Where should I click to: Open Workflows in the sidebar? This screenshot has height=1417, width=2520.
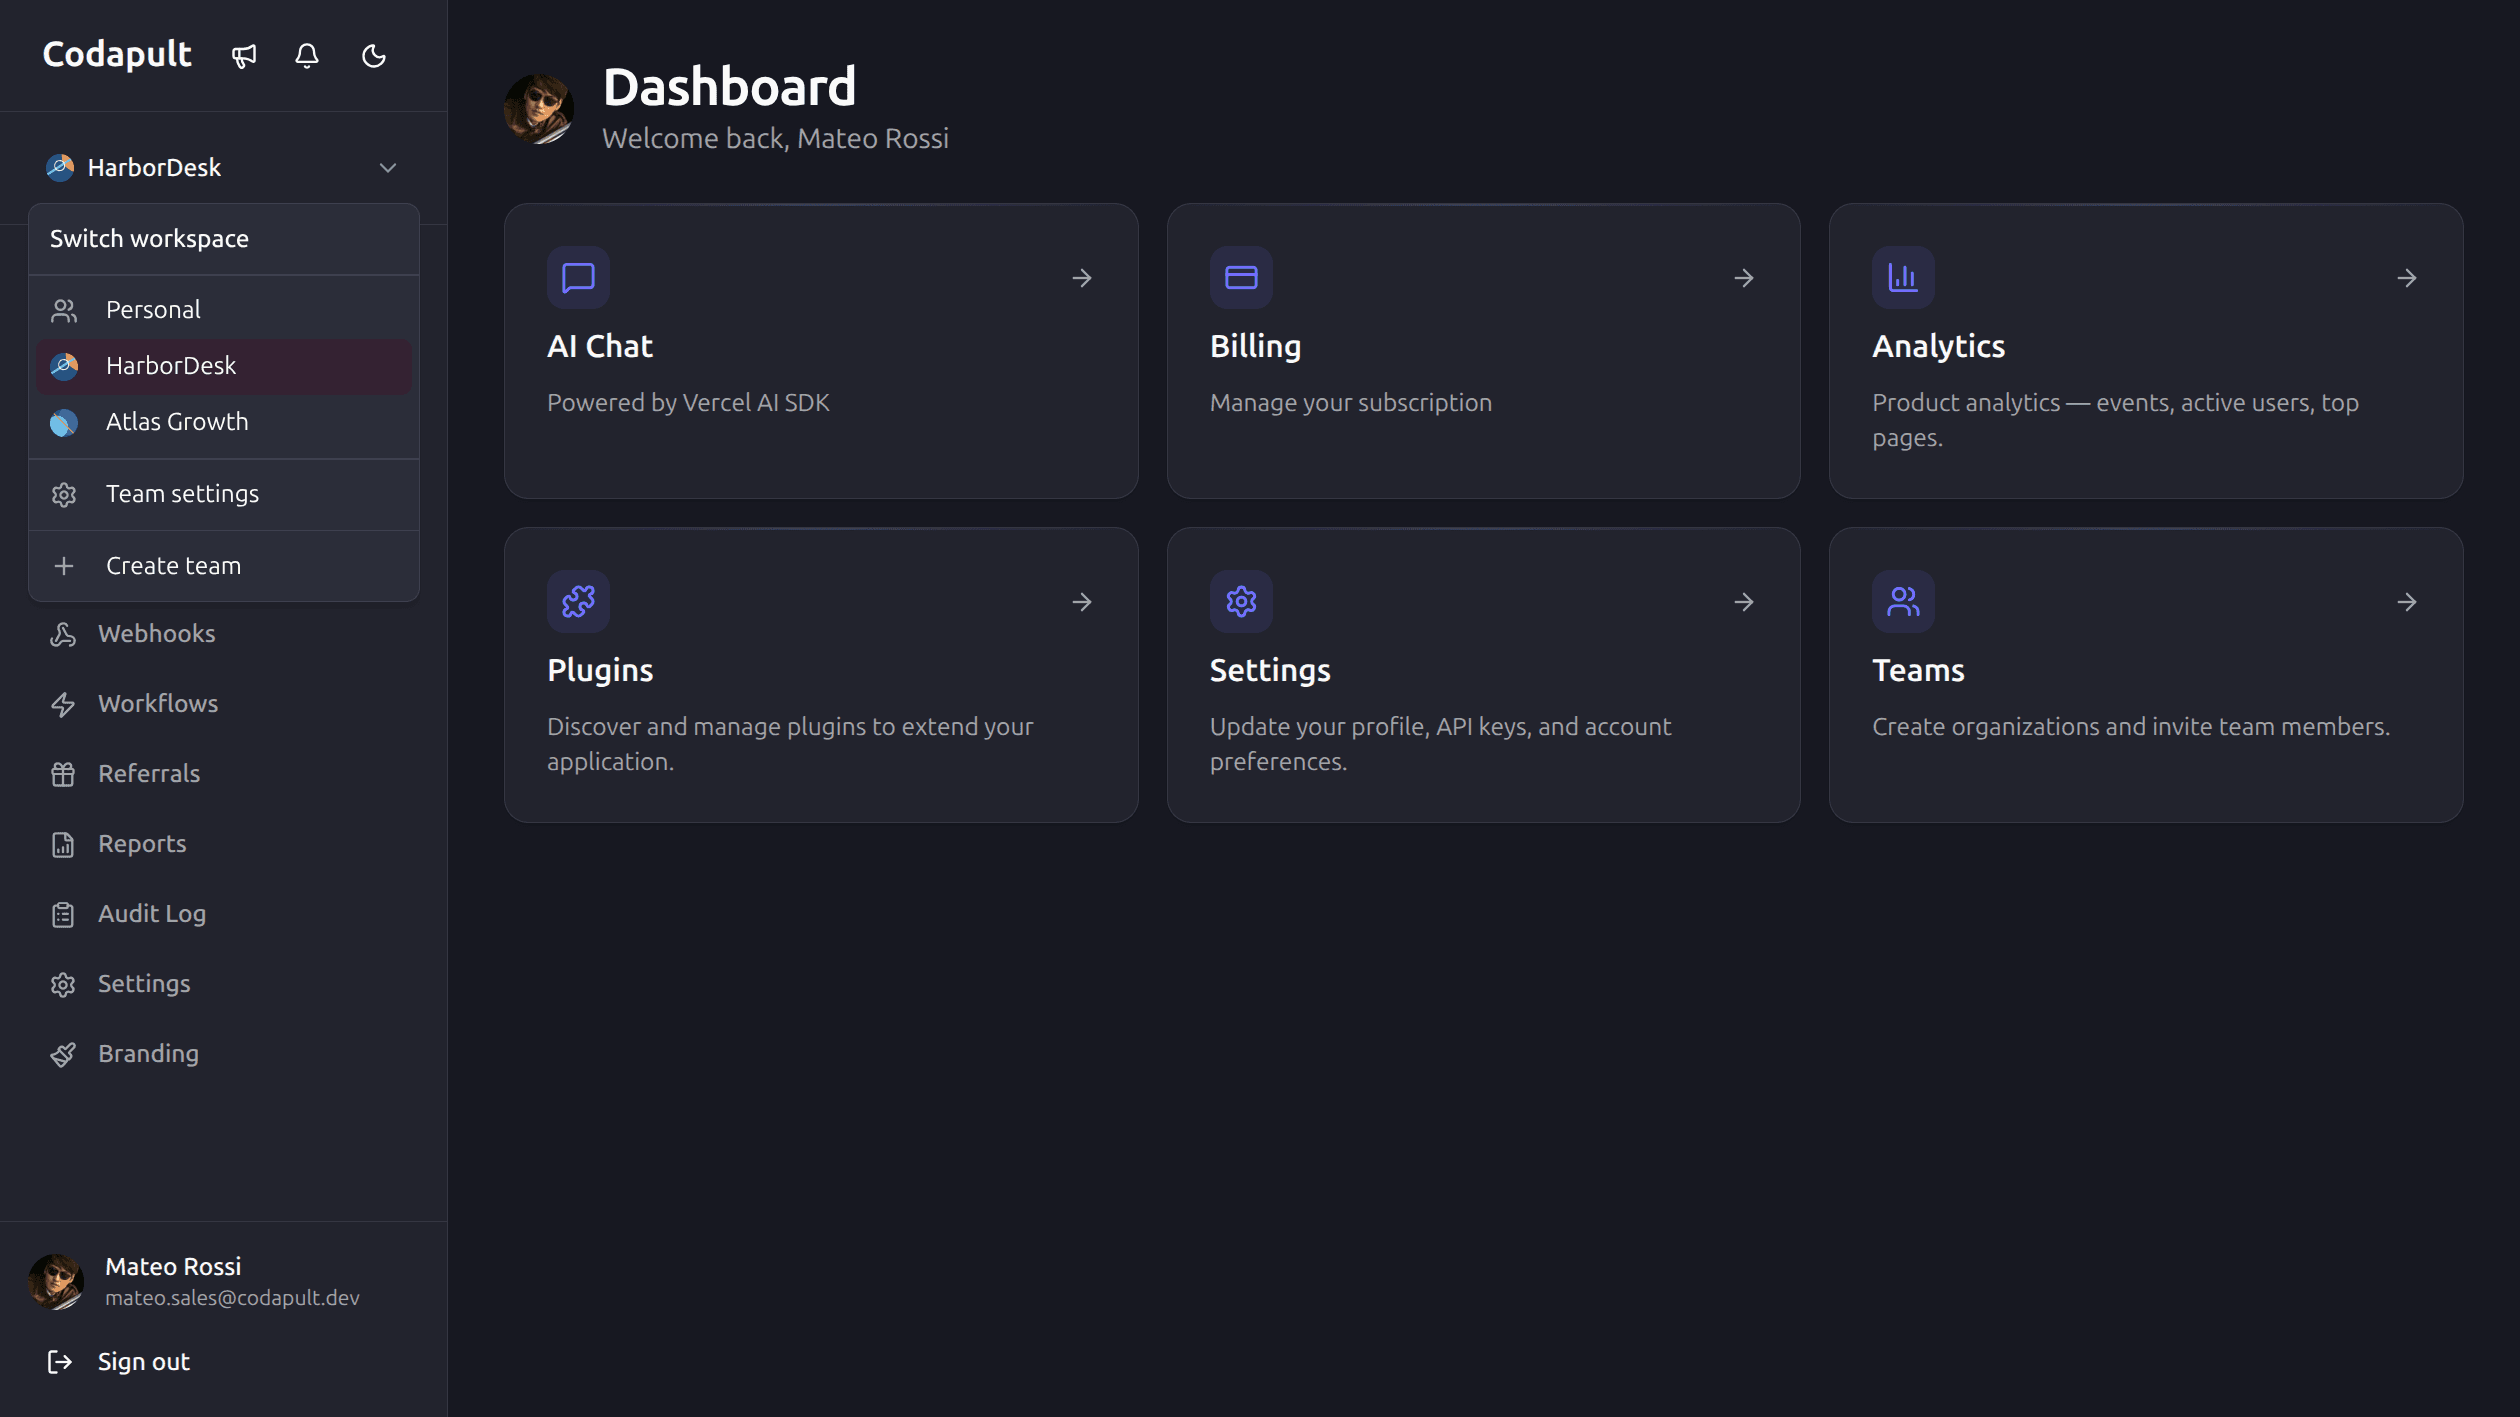[224, 704]
